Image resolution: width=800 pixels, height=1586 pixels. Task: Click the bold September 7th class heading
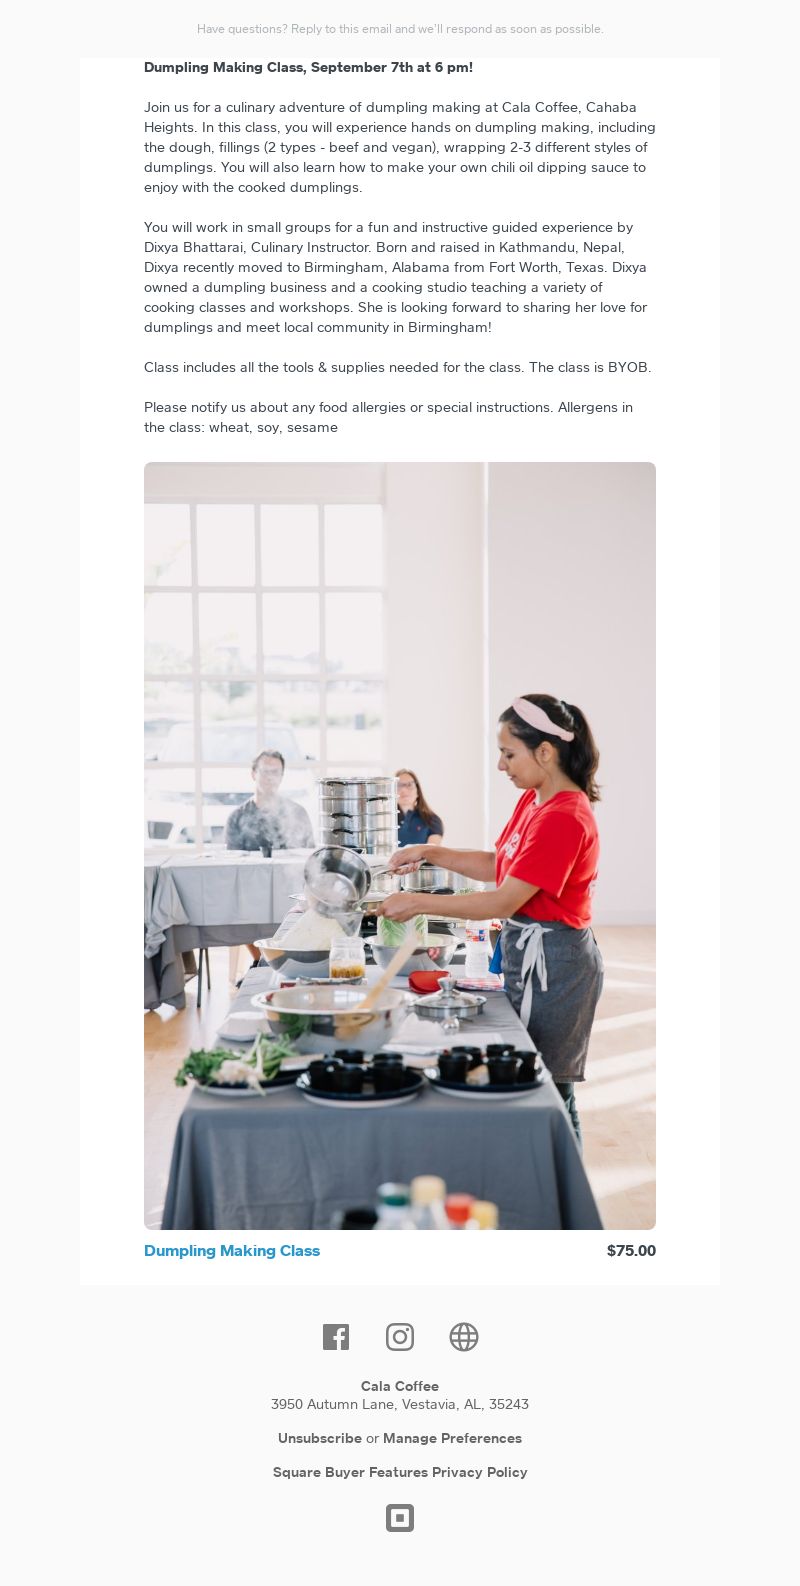308,67
